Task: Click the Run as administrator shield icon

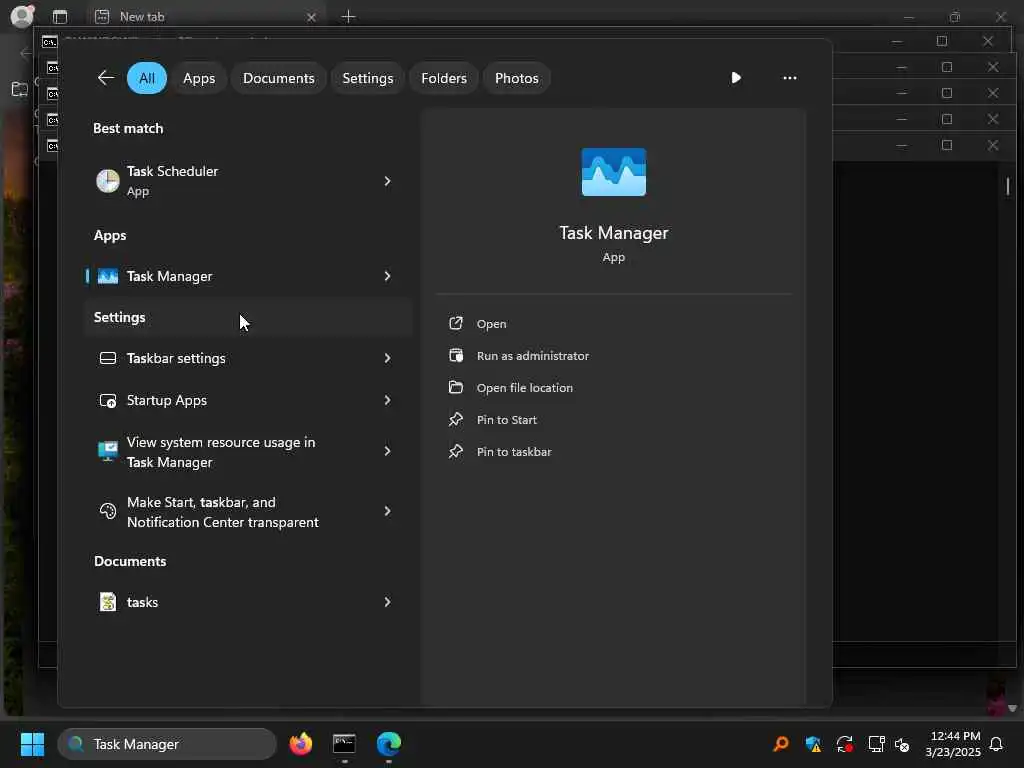Action: point(456,355)
